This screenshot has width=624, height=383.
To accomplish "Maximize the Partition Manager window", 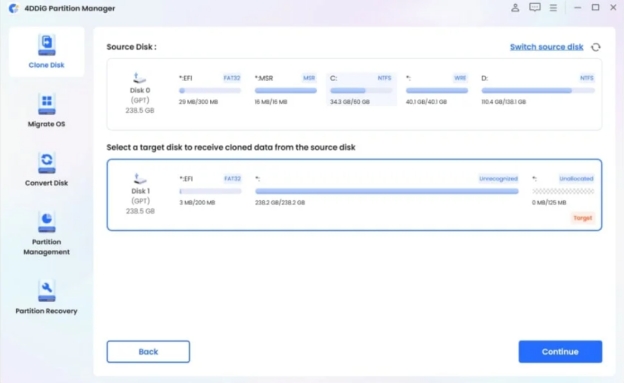I will click(x=595, y=8).
